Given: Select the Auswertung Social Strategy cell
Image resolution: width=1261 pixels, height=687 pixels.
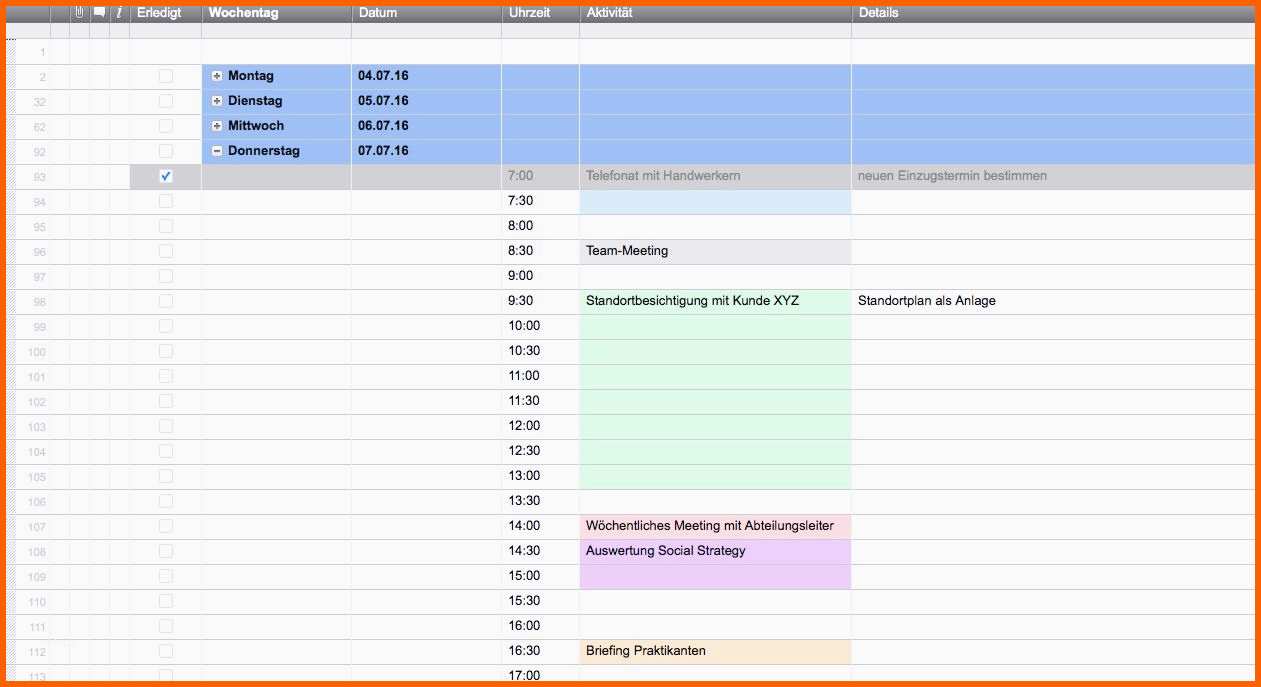Looking at the screenshot, I should 716,551.
